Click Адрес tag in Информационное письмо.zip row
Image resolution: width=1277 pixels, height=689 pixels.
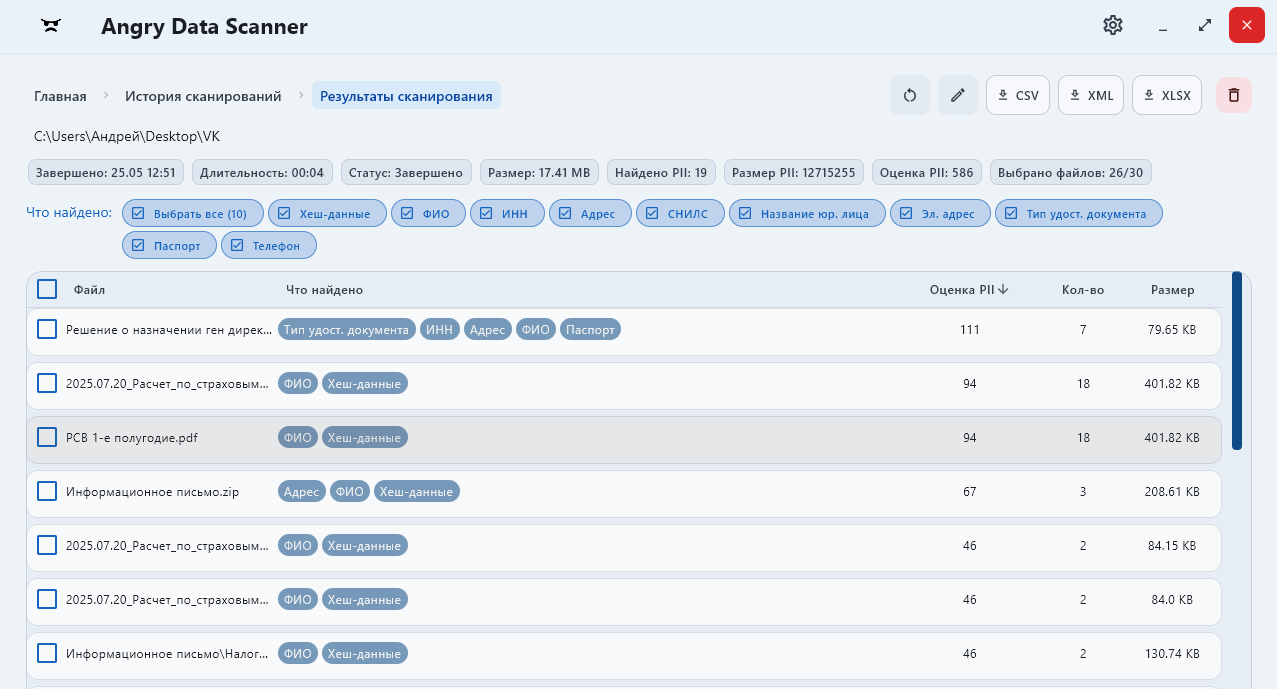point(301,491)
